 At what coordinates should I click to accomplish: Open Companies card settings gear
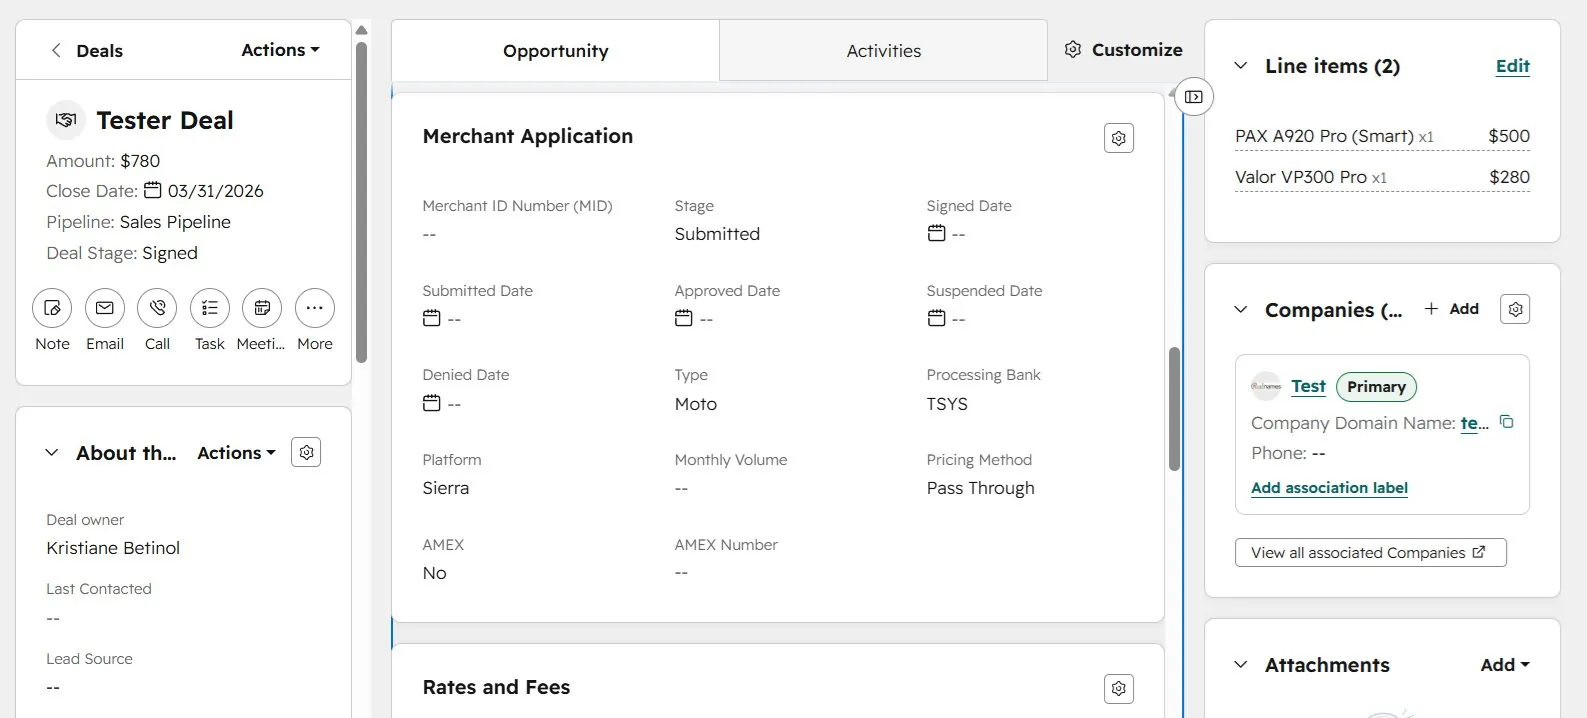pyautogui.click(x=1516, y=310)
